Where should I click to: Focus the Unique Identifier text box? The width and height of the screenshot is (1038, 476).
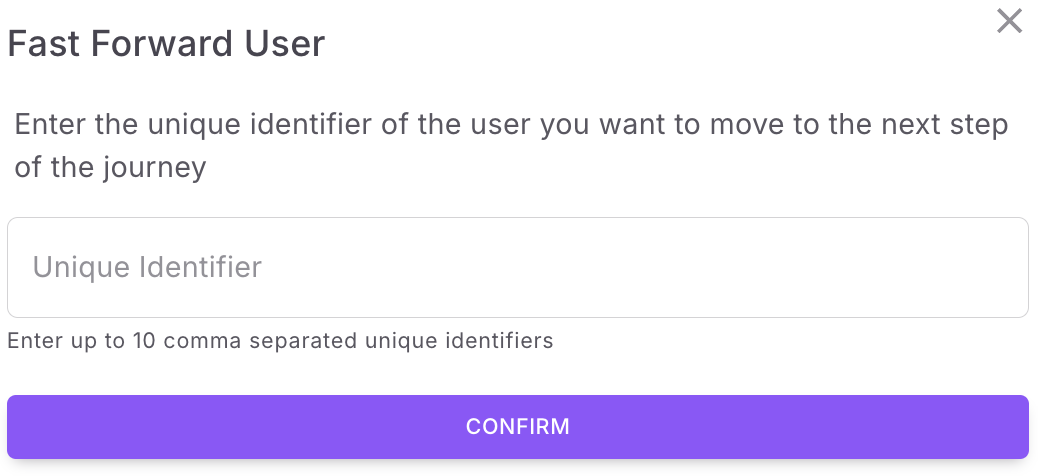click(x=518, y=267)
